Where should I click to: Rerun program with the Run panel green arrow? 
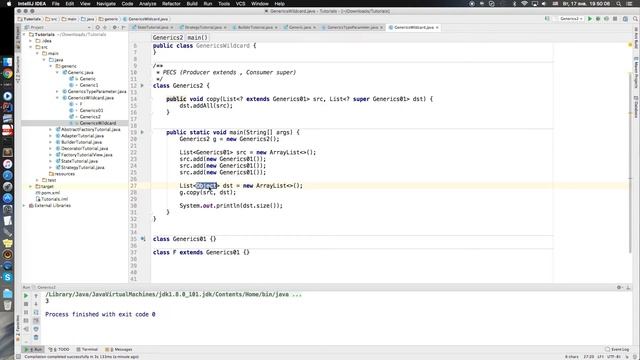click(x=26, y=296)
